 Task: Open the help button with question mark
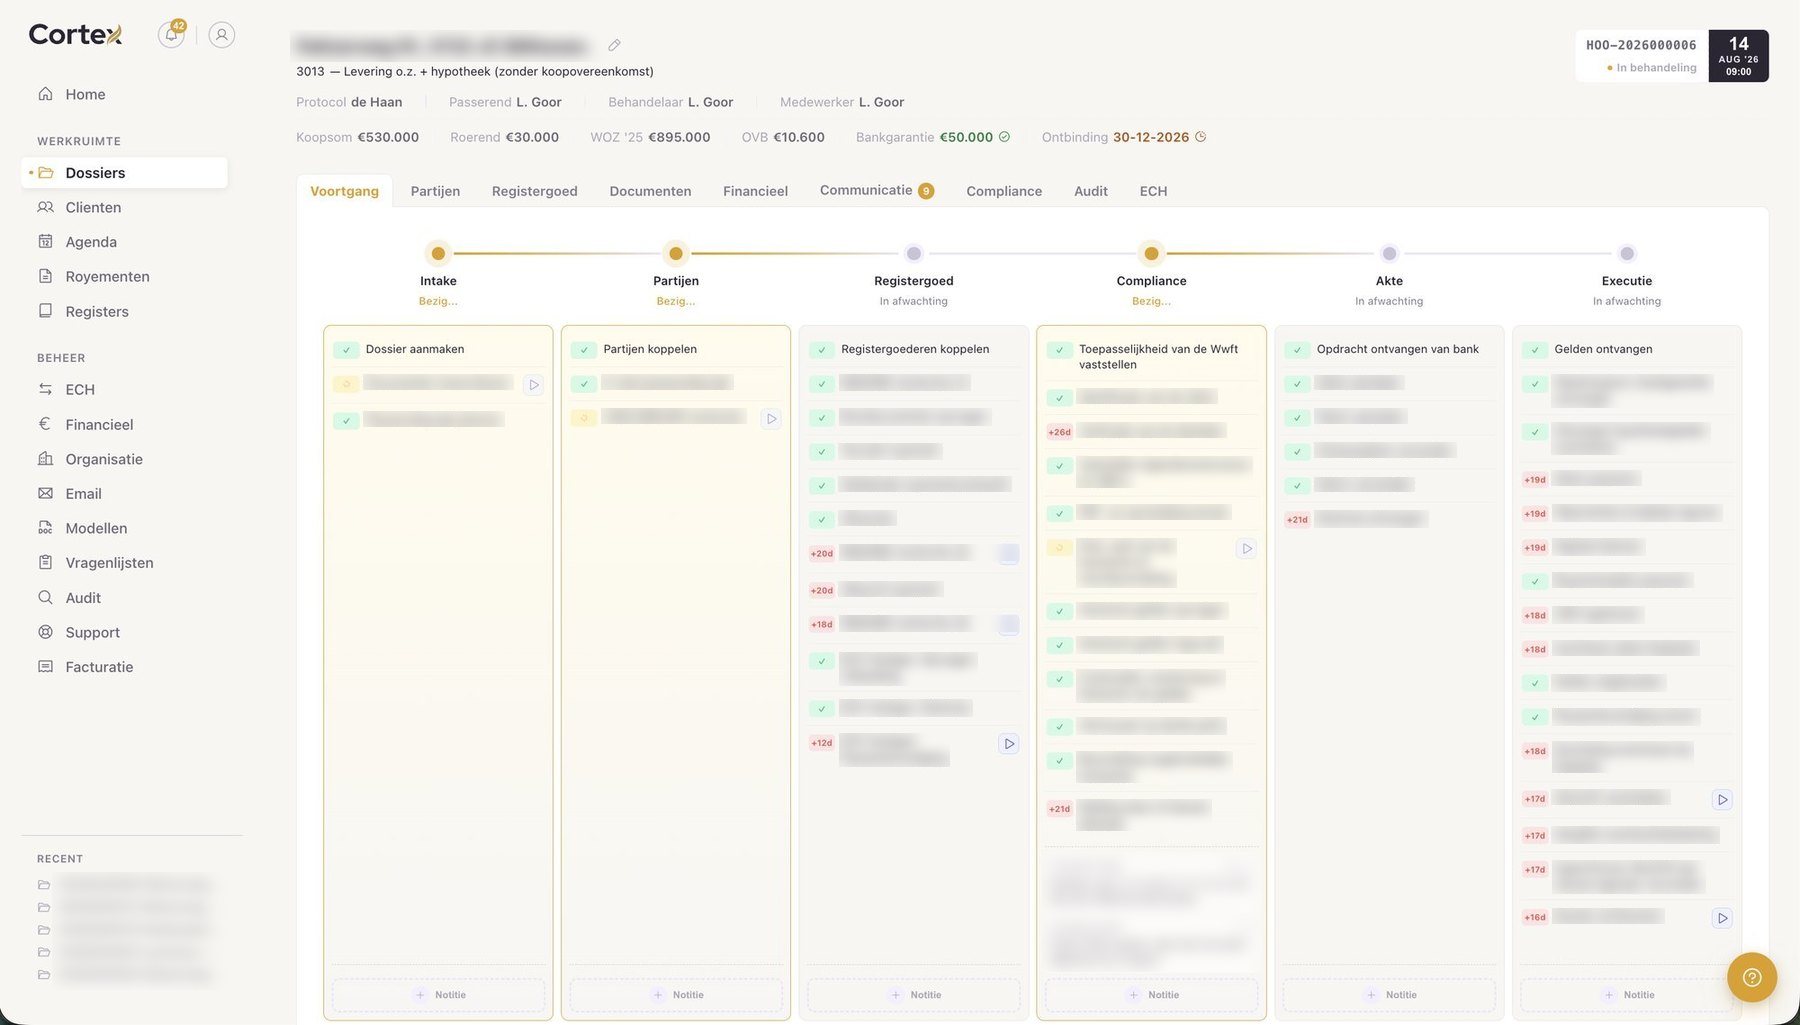point(1751,977)
